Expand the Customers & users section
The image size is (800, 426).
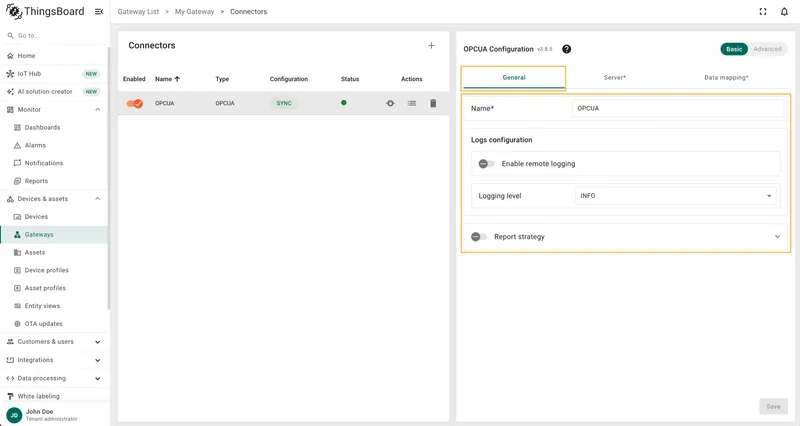[97, 342]
